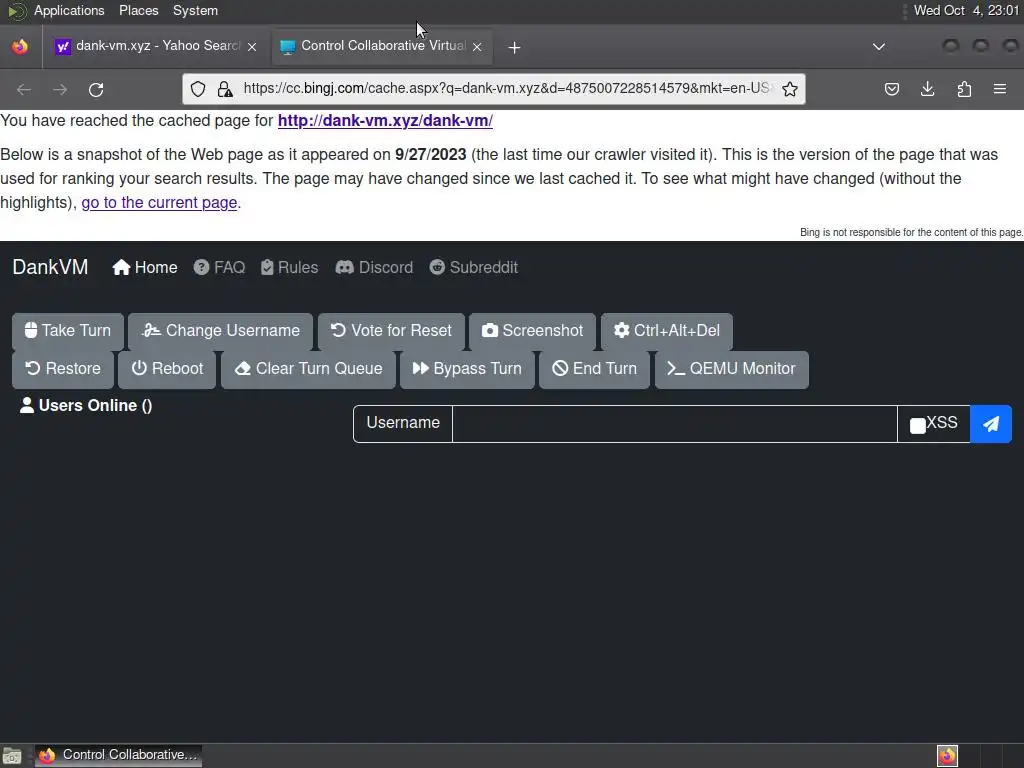Select the Control Collaborative Virtual tab

(x=382, y=46)
